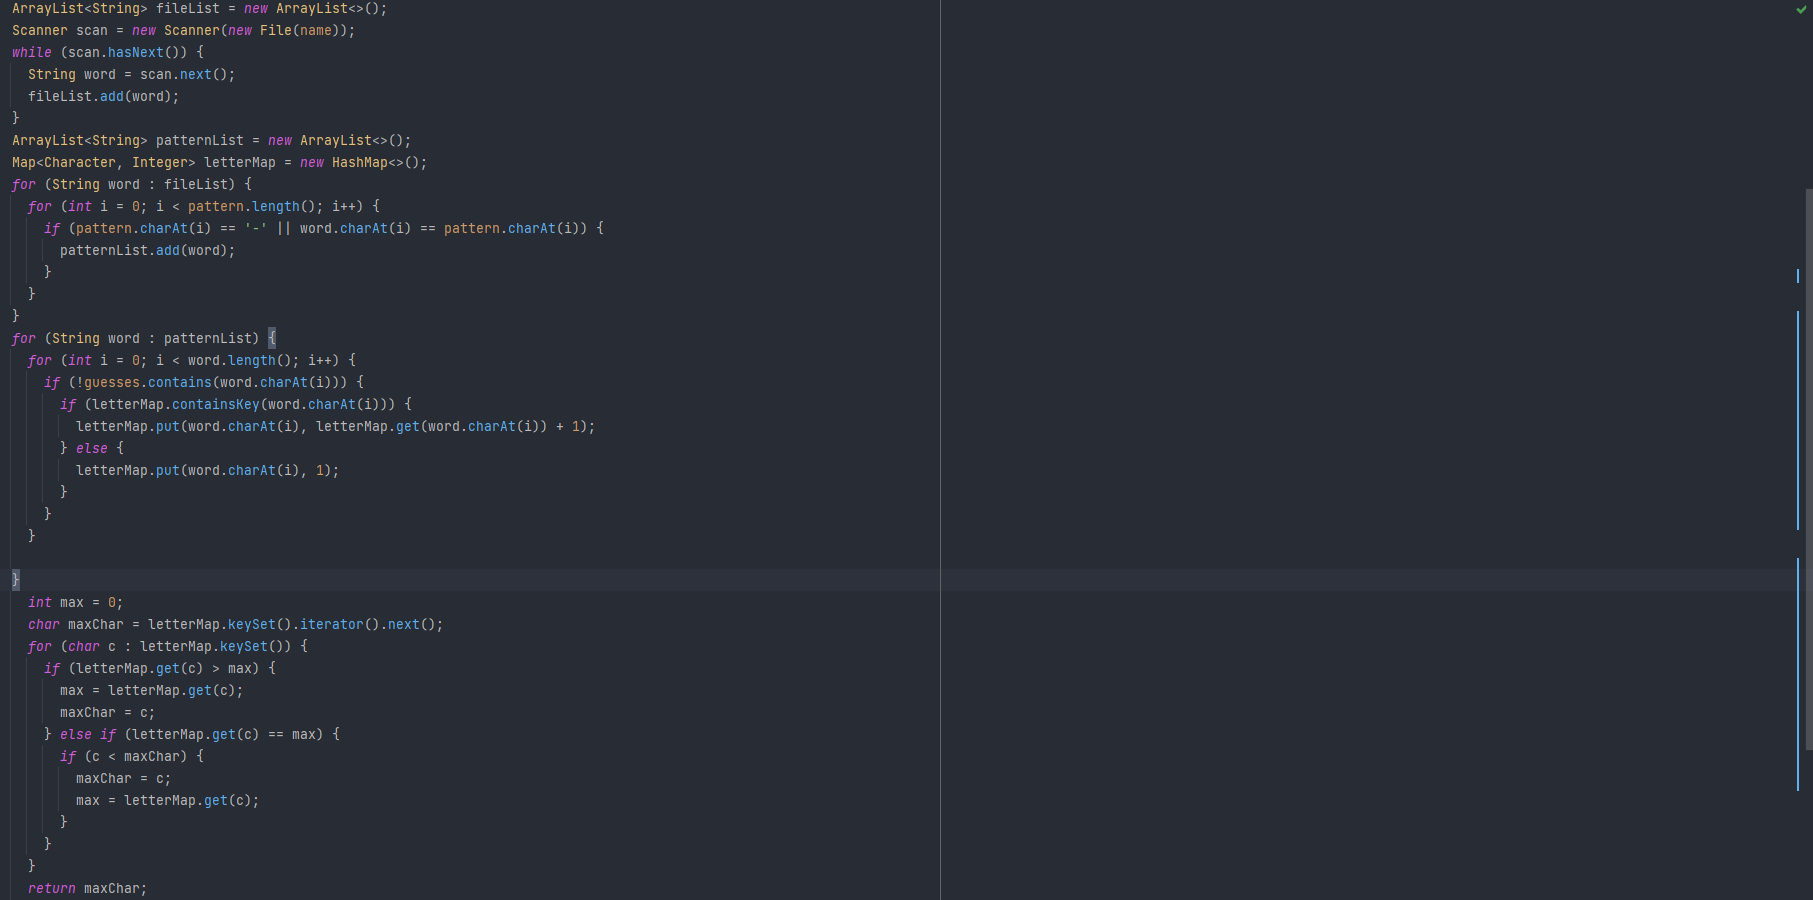Click the 'Scanner' type at the line start
Image resolution: width=1813 pixels, height=900 pixels.
pyautogui.click(x=40, y=31)
